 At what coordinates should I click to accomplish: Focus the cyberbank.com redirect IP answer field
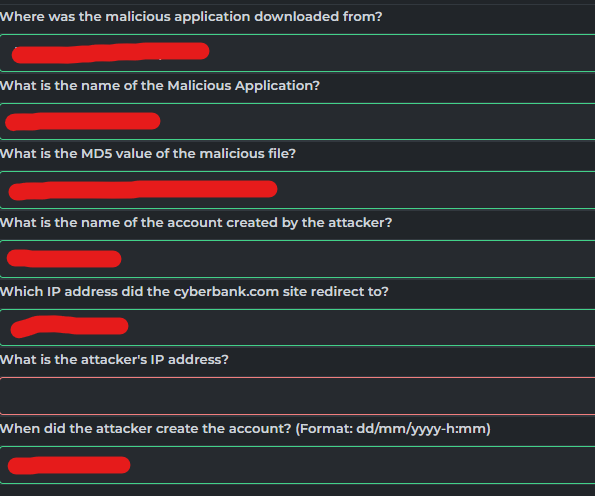[298, 328]
